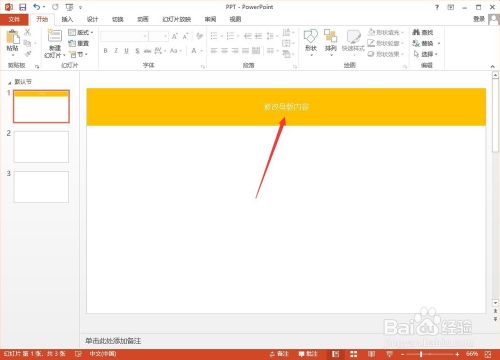Click the Redo icon in the title bar
This screenshot has height=360, width=500.
coord(55,7)
